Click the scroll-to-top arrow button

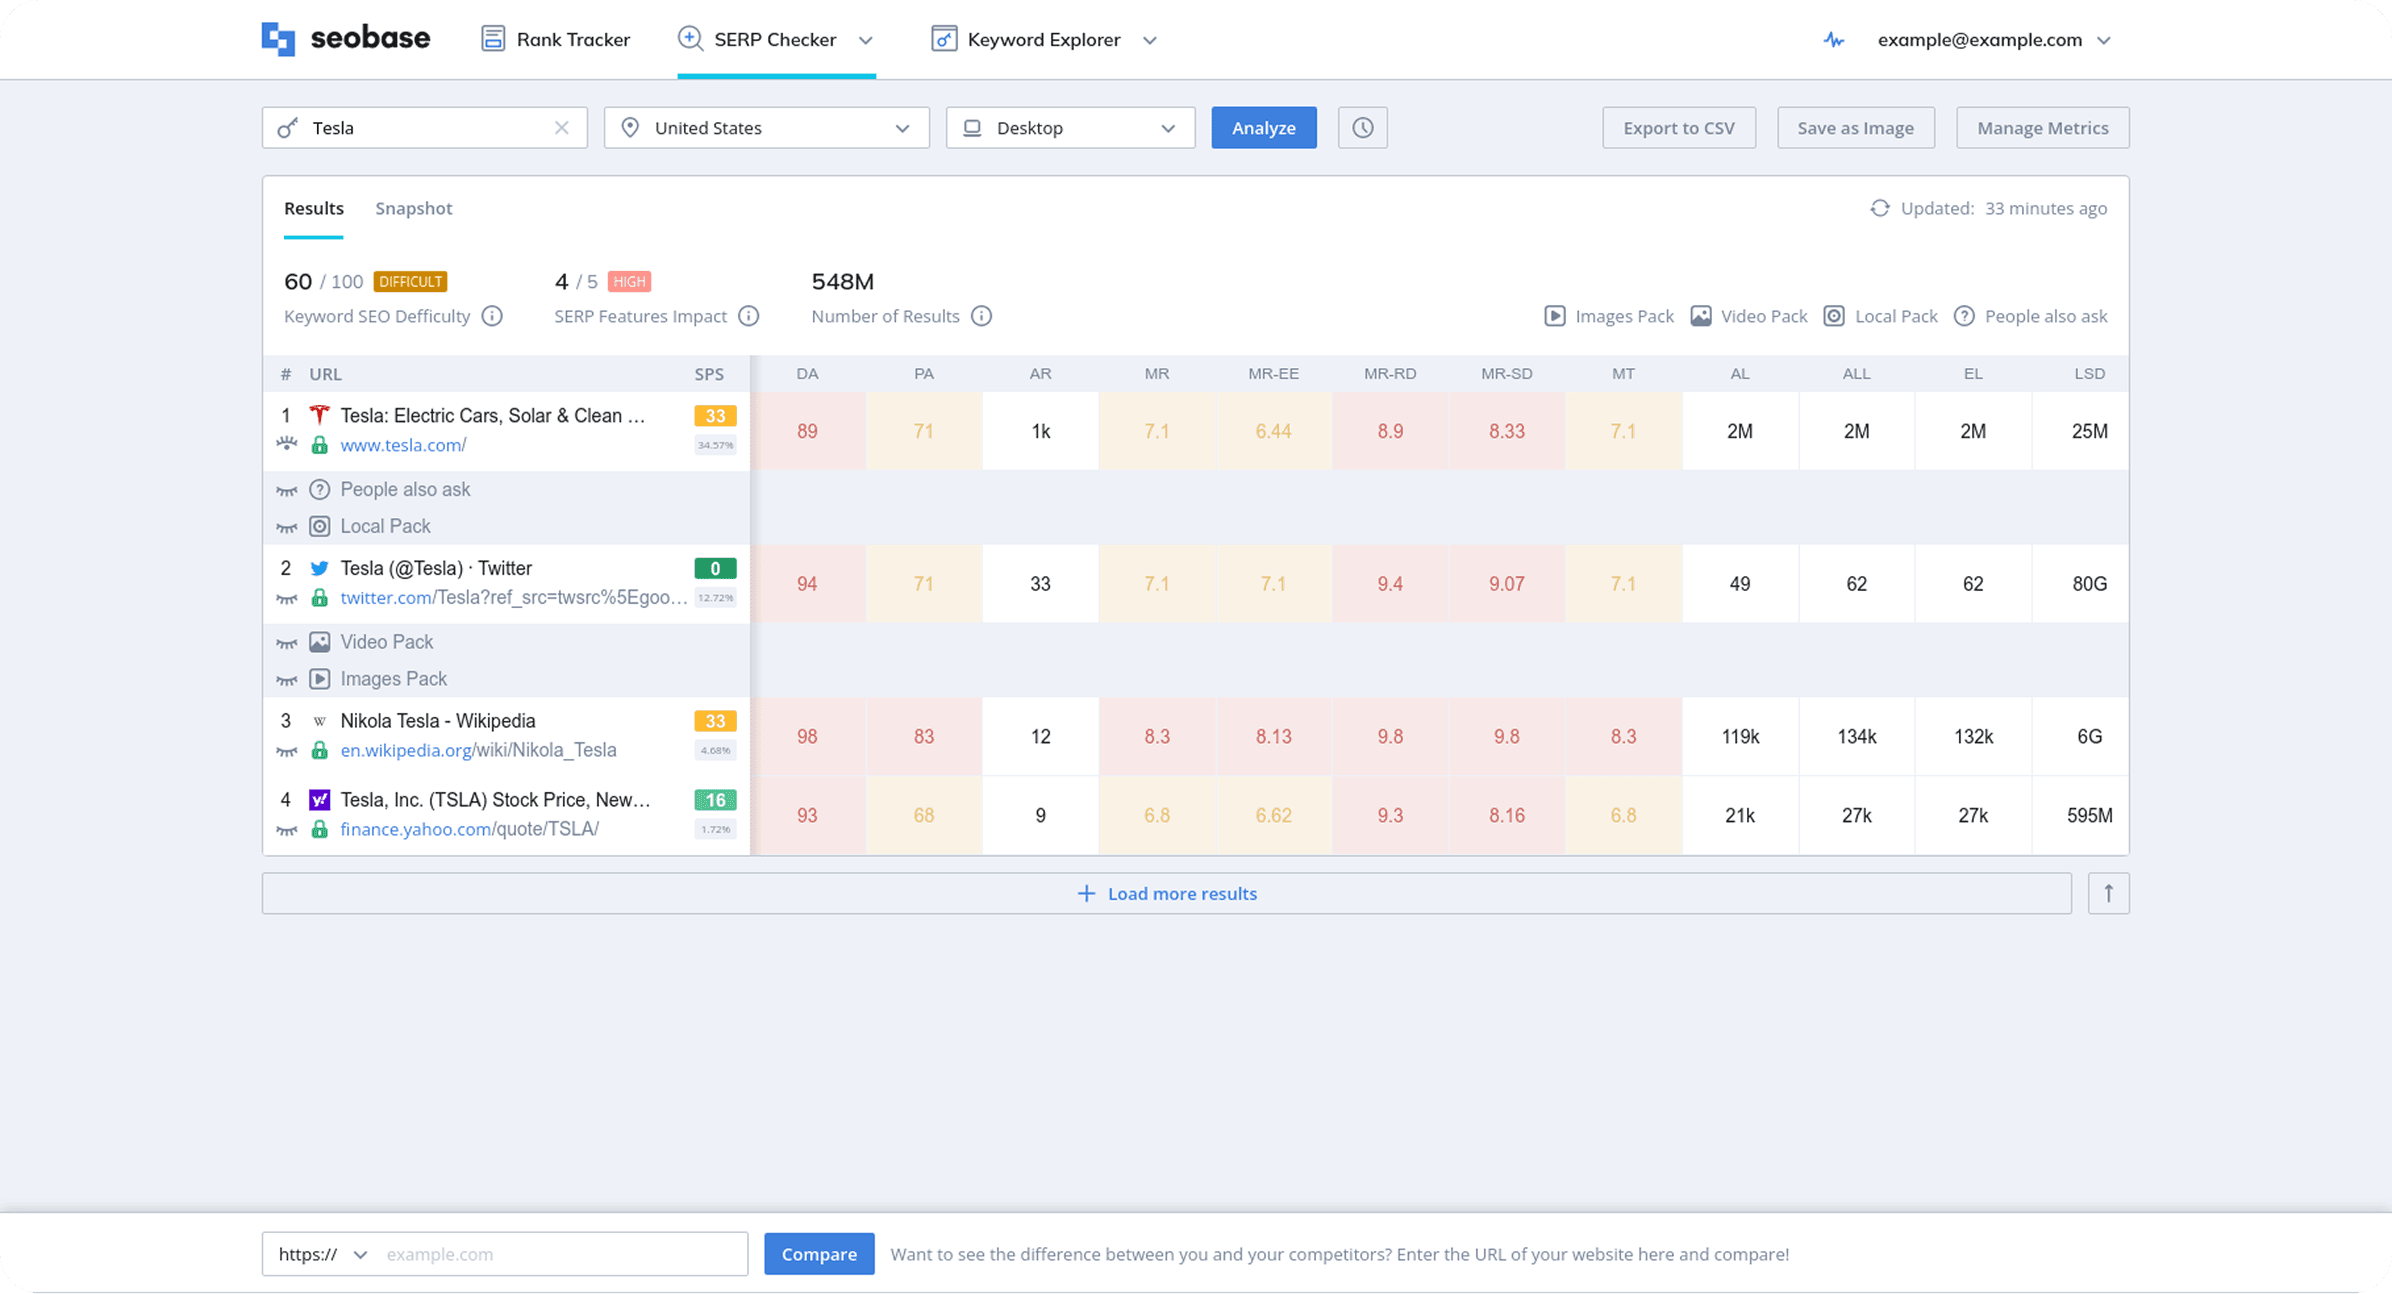tap(2108, 893)
